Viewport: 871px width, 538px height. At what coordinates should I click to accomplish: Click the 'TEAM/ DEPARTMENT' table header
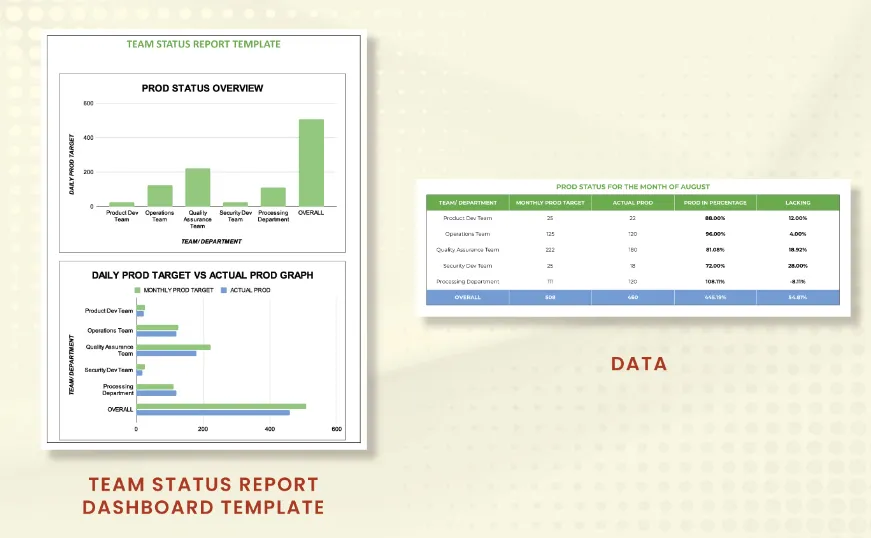[468, 203]
